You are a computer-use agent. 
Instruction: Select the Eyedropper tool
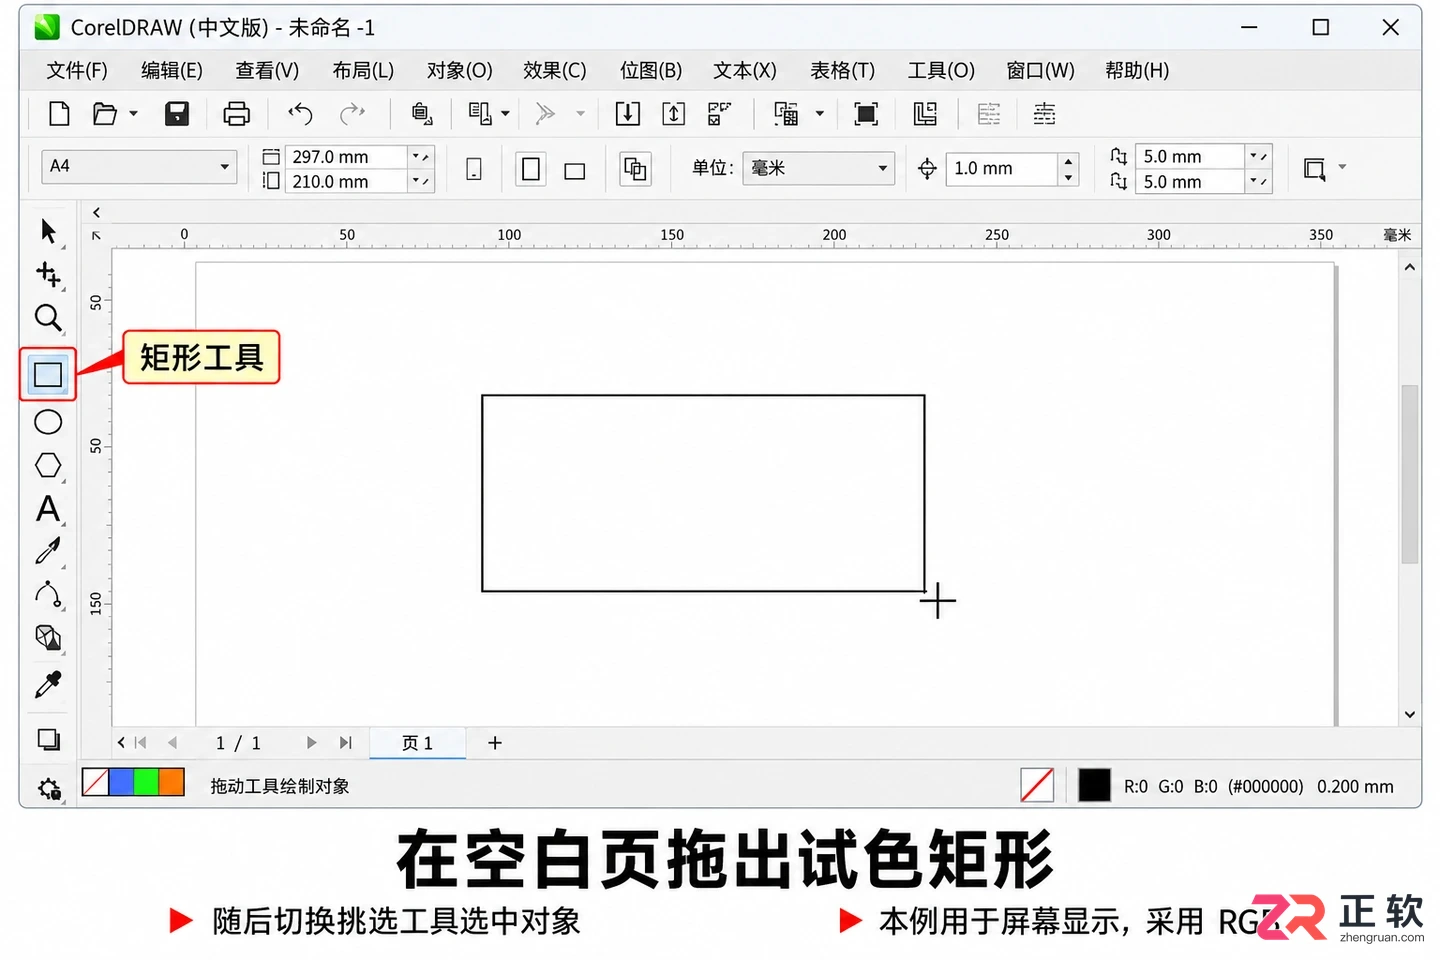pos(48,685)
